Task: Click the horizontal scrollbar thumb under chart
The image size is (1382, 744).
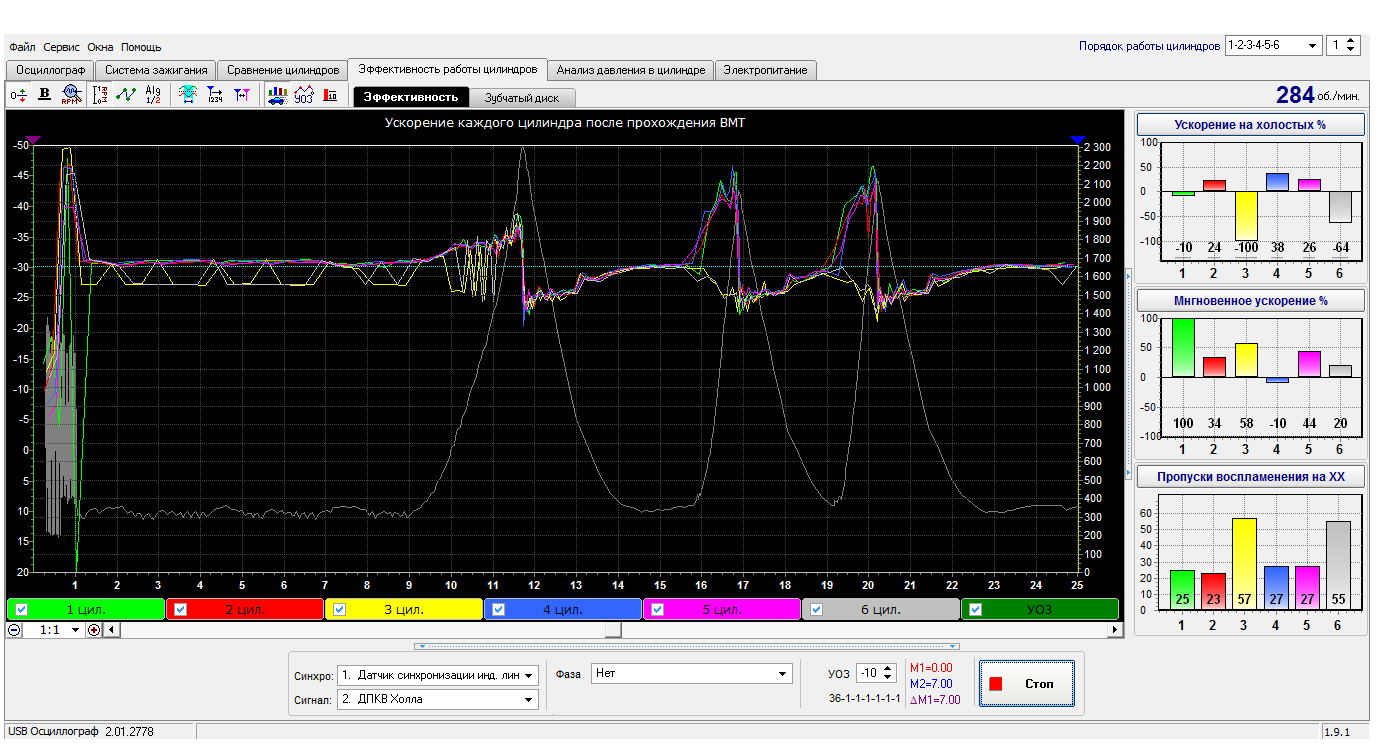Action: click(612, 630)
